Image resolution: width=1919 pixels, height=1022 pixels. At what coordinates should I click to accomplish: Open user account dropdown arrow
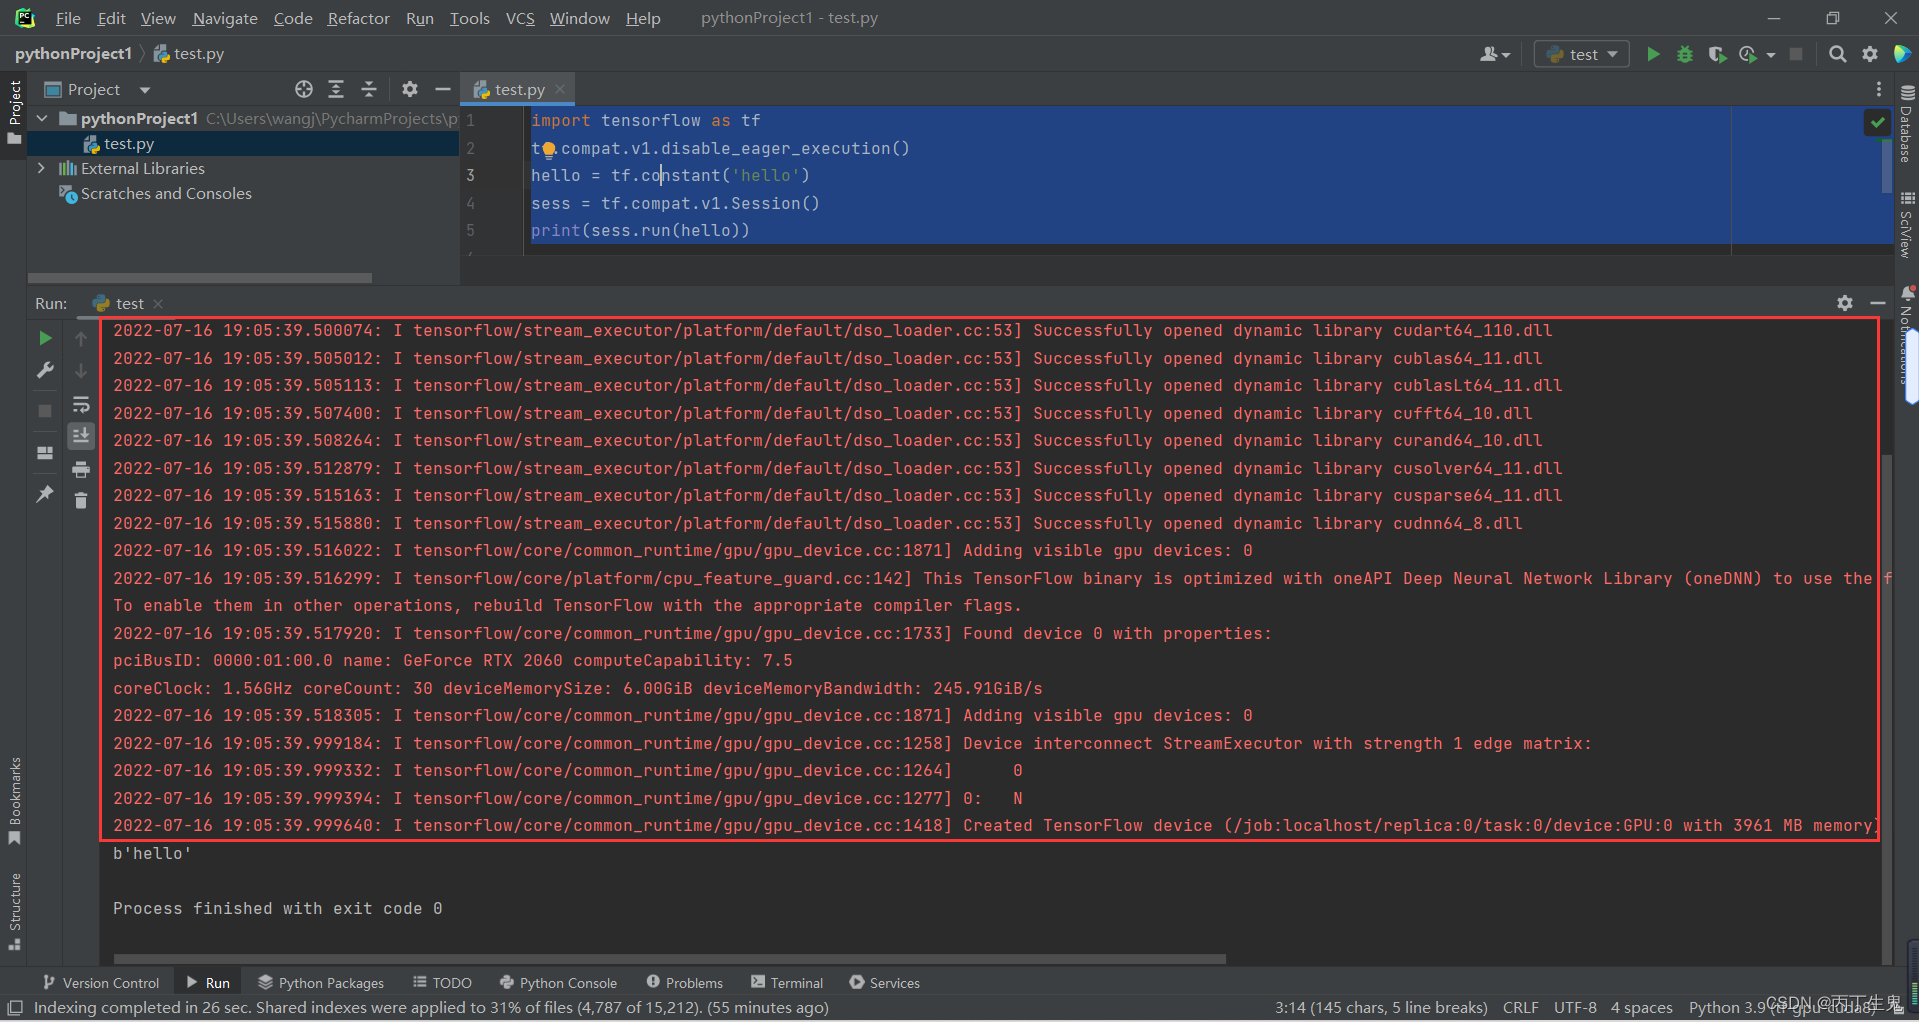click(1506, 55)
